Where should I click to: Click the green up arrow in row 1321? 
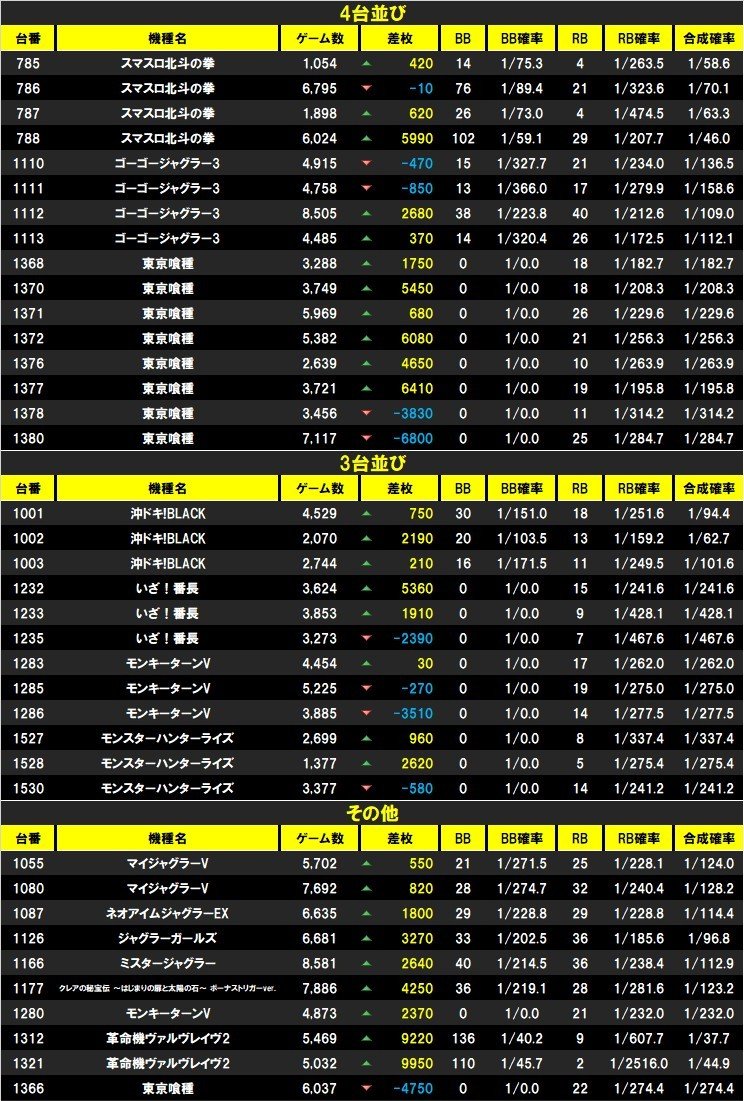pos(366,1064)
